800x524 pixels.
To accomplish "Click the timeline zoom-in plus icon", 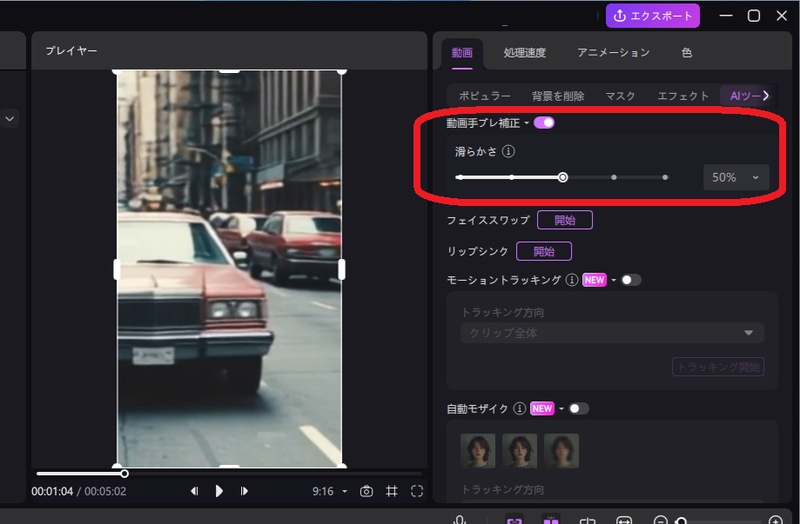I will coord(776,520).
